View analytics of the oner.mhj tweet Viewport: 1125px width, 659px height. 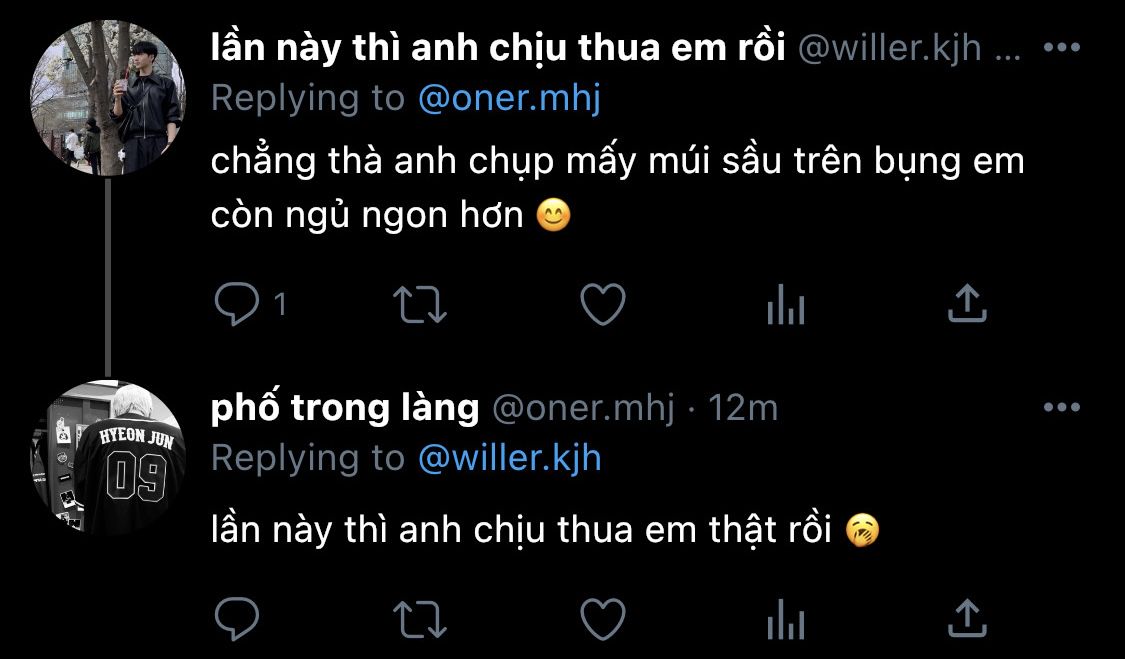[x=786, y=620]
